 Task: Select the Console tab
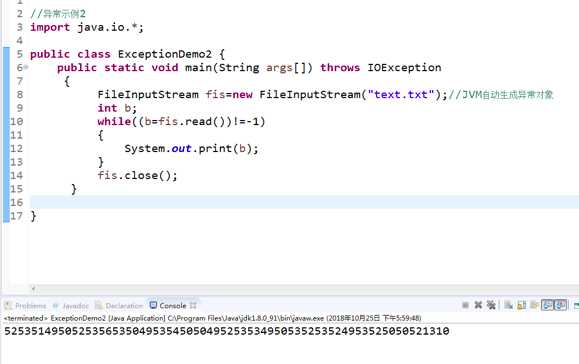pos(168,305)
